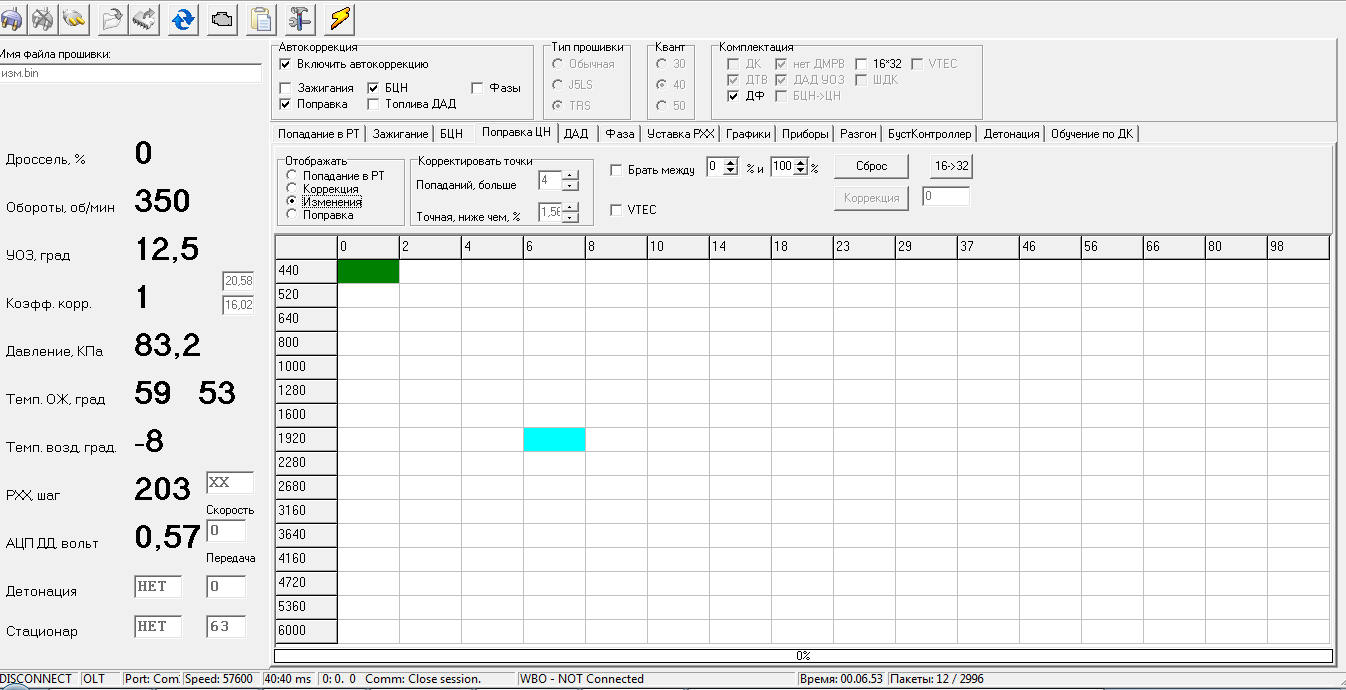The height and width of the screenshot is (690, 1346).
Task: Toggle 'Включить автокоррекцию' checkbox
Action: pyautogui.click(x=286, y=64)
